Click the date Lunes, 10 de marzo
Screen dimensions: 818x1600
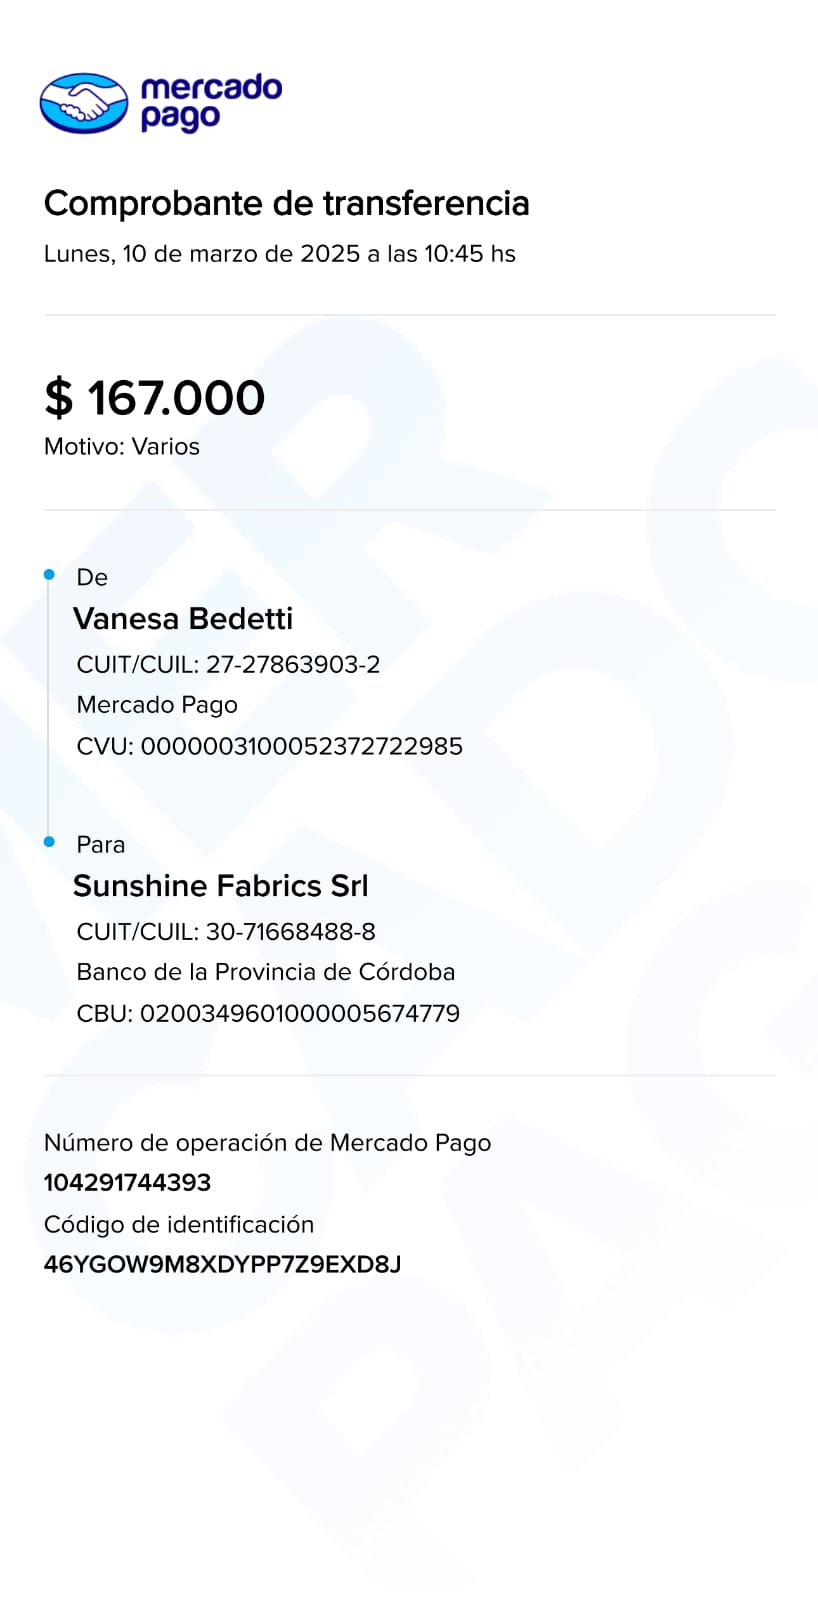coord(279,254)
